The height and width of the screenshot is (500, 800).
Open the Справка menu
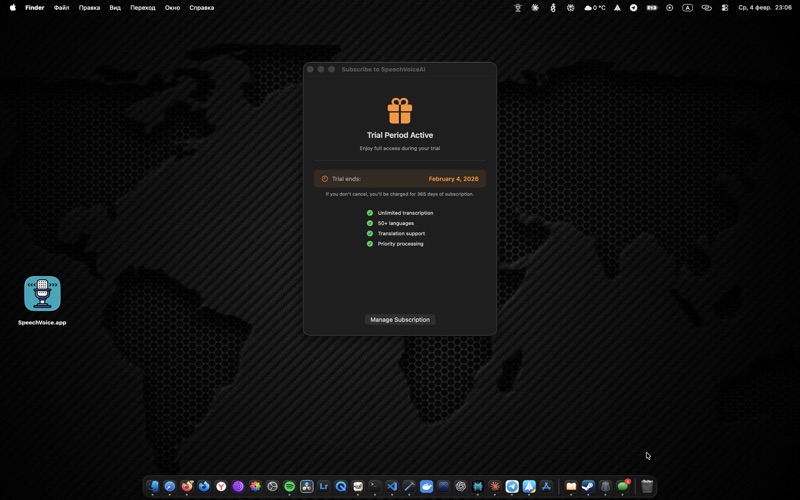point(202,8)
